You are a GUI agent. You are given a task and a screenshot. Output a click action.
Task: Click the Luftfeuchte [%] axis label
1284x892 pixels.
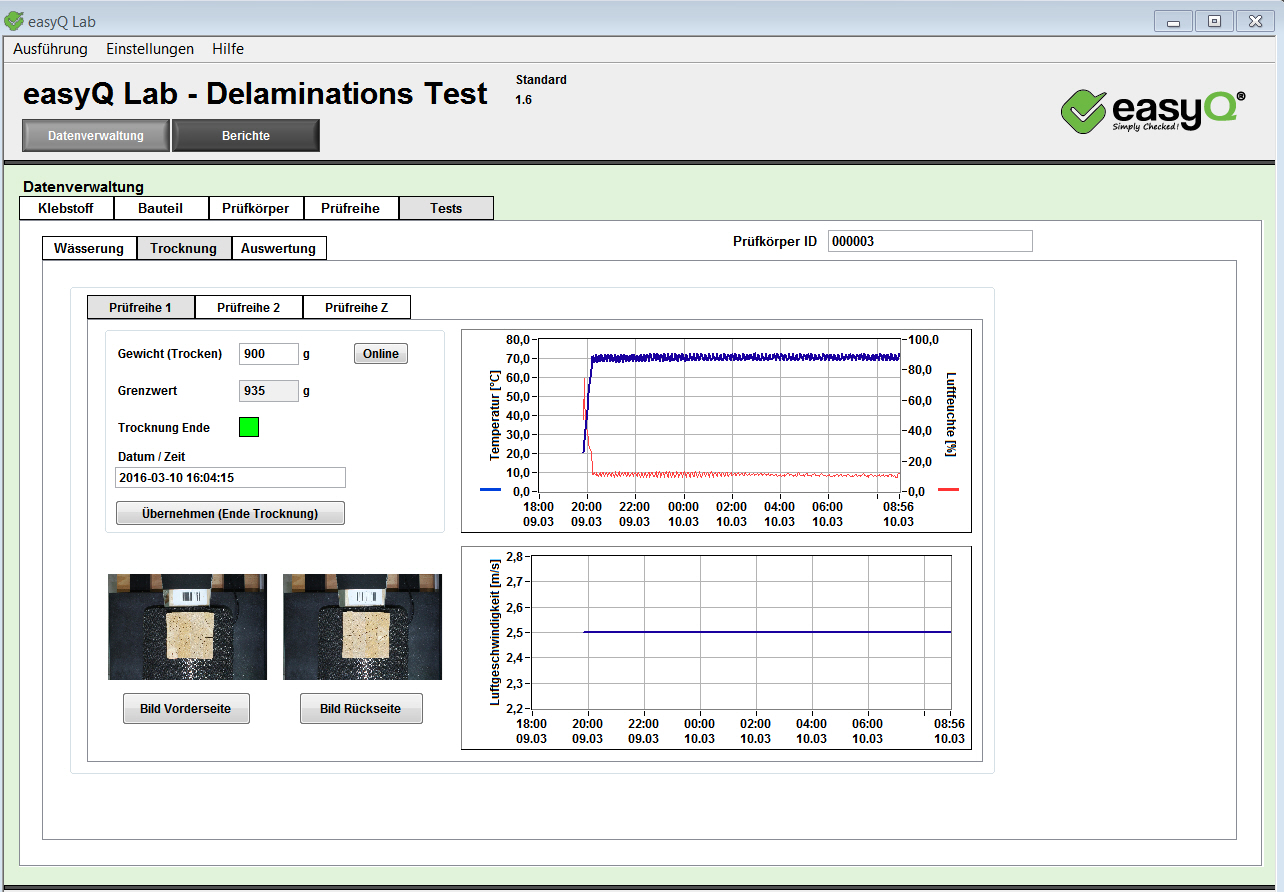tap(951, 415)
